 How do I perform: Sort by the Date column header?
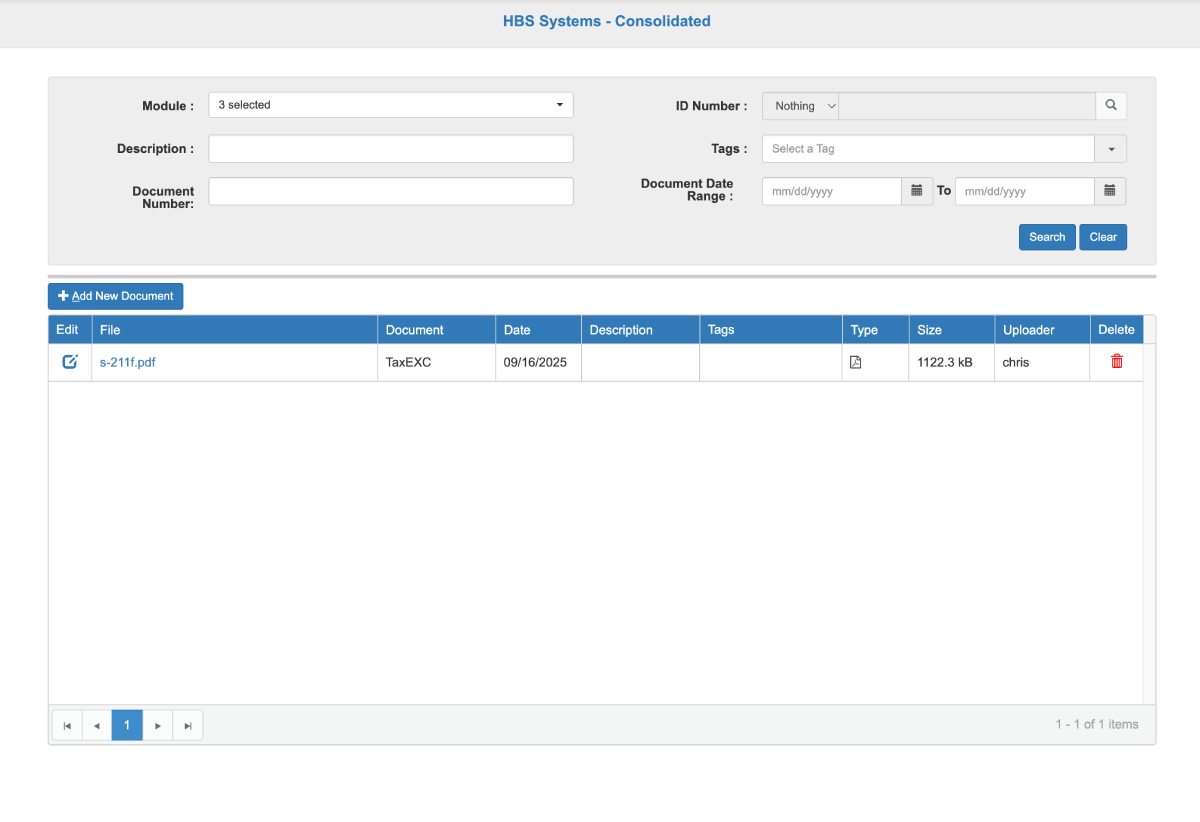(517, 330)
